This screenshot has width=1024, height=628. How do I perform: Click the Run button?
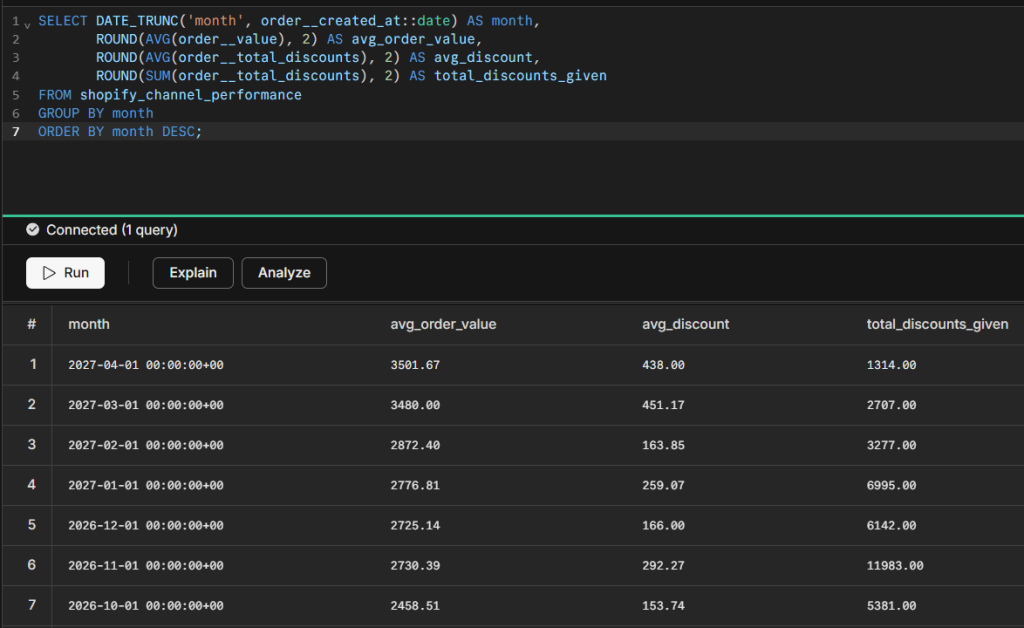tap(65, 273)
